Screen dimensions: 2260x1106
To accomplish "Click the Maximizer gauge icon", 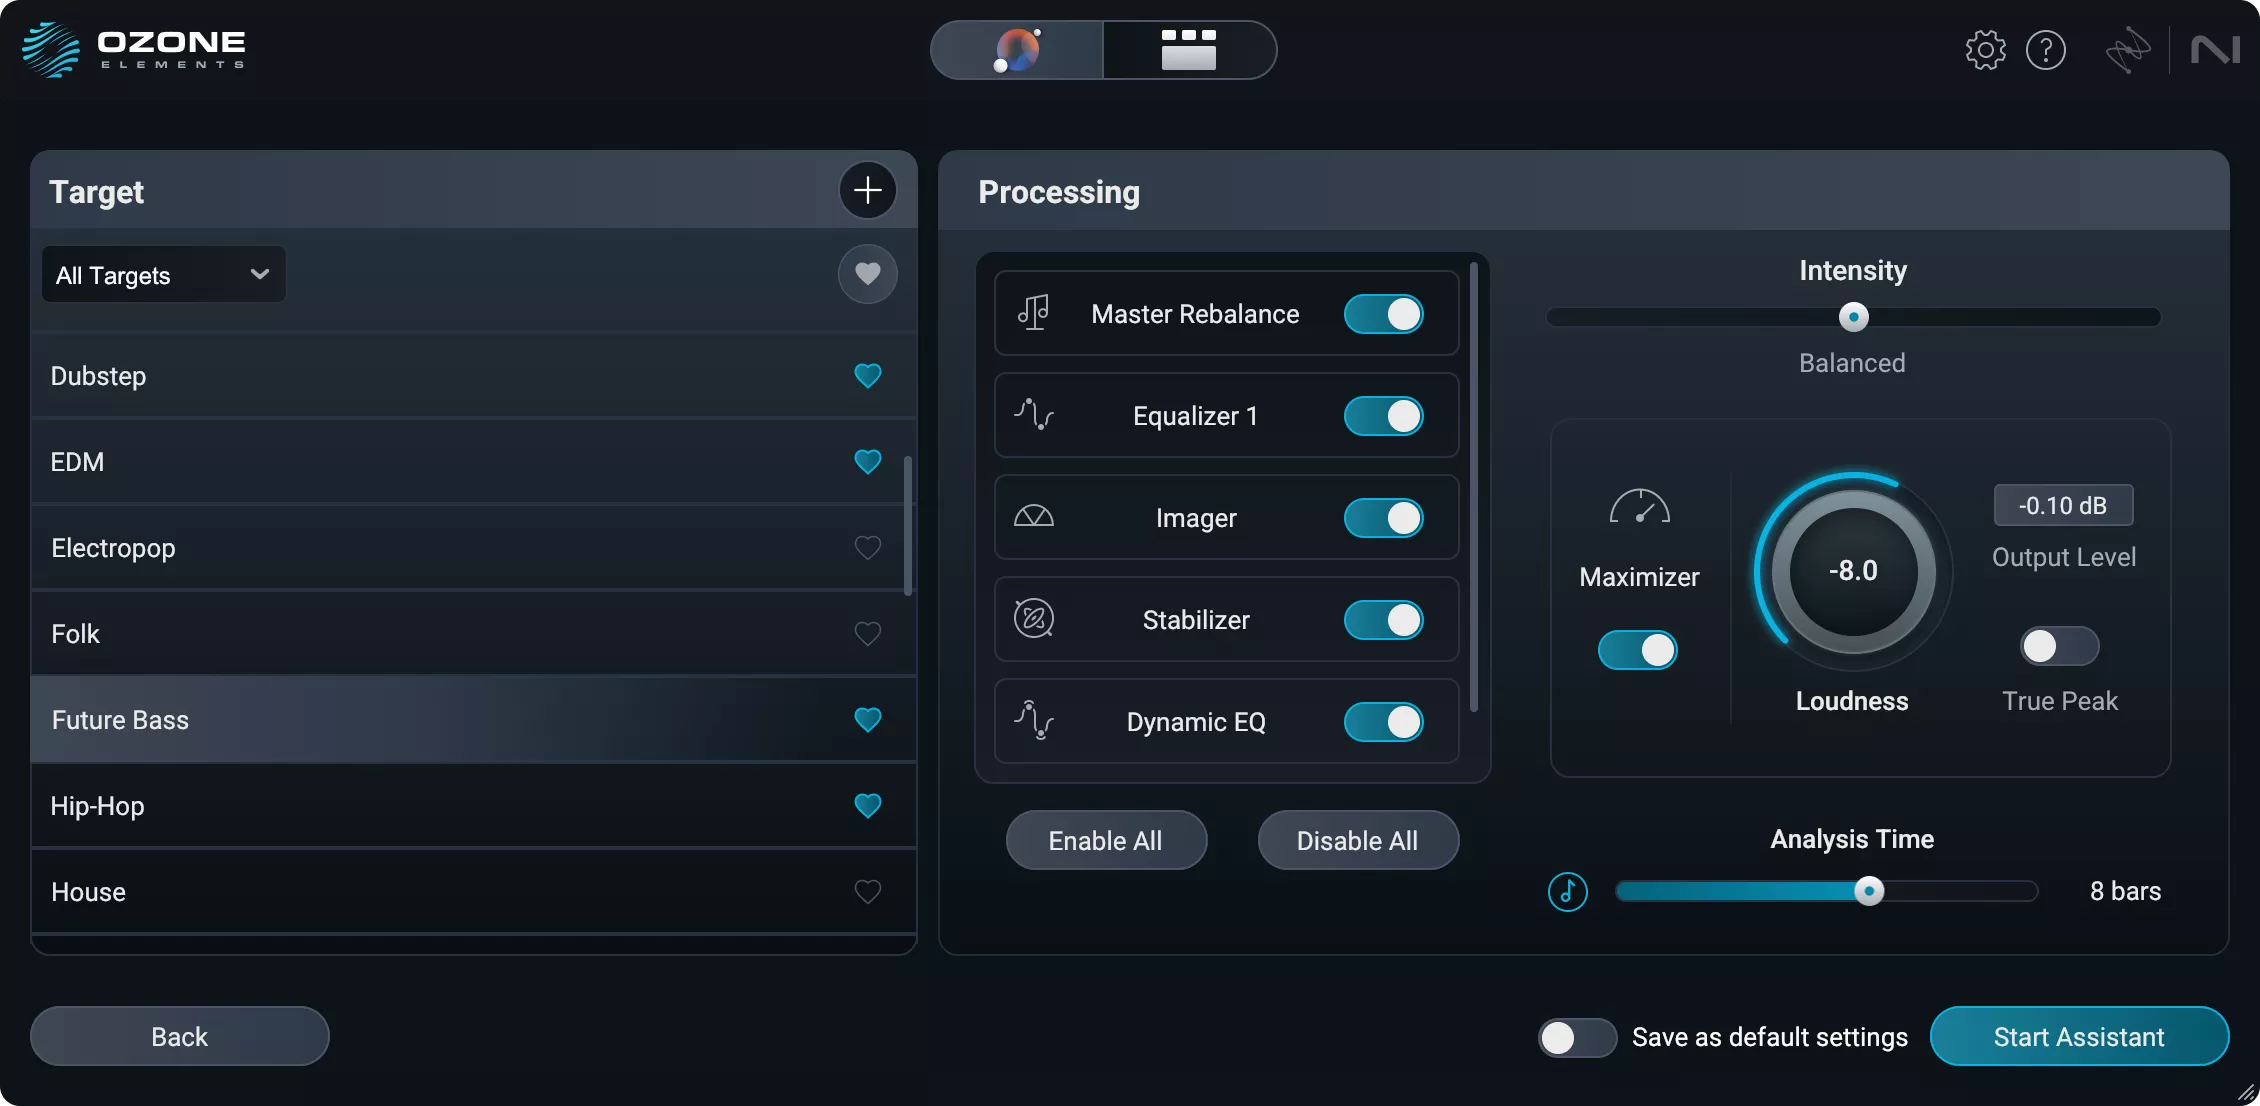I will coord(1638,507).
